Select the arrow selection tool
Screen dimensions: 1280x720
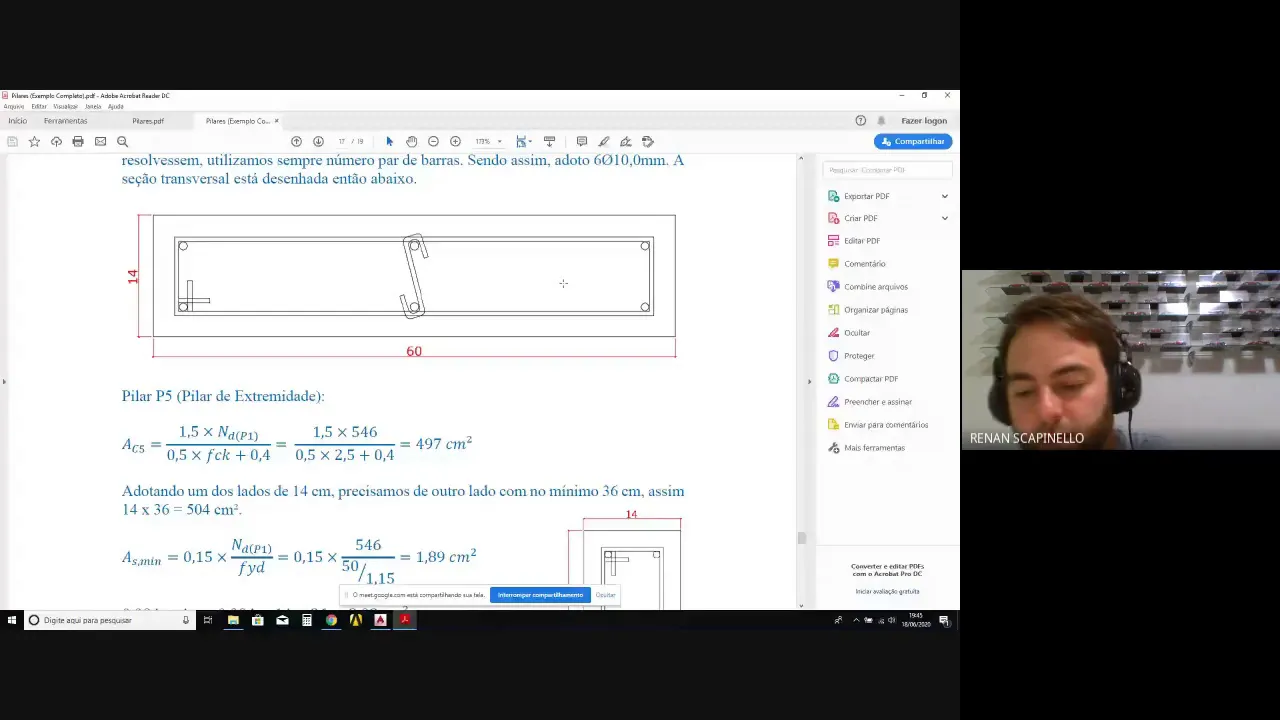click(389, 142)
